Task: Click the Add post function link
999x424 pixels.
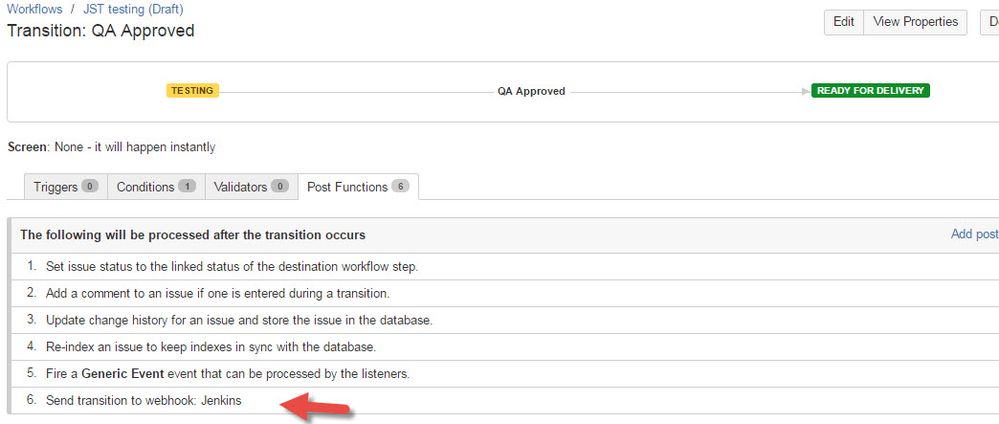Action: pyautogui.click(x=975, y=234)
